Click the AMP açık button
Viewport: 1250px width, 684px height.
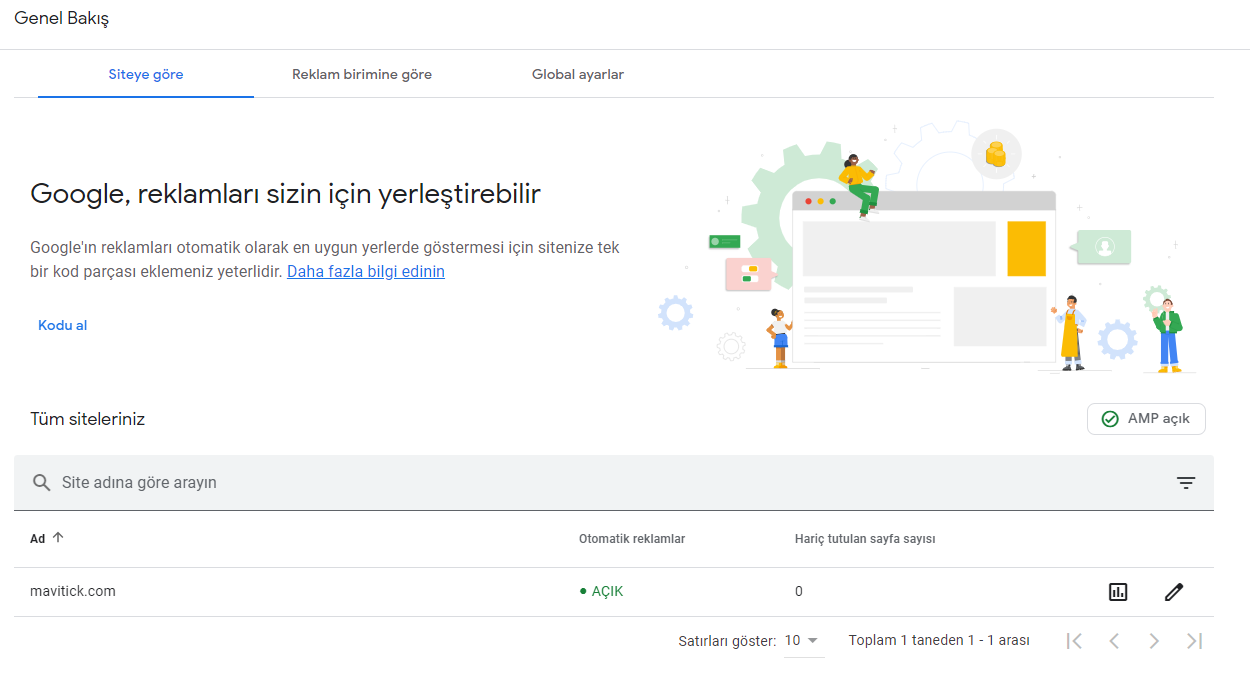coord(1146,419)
